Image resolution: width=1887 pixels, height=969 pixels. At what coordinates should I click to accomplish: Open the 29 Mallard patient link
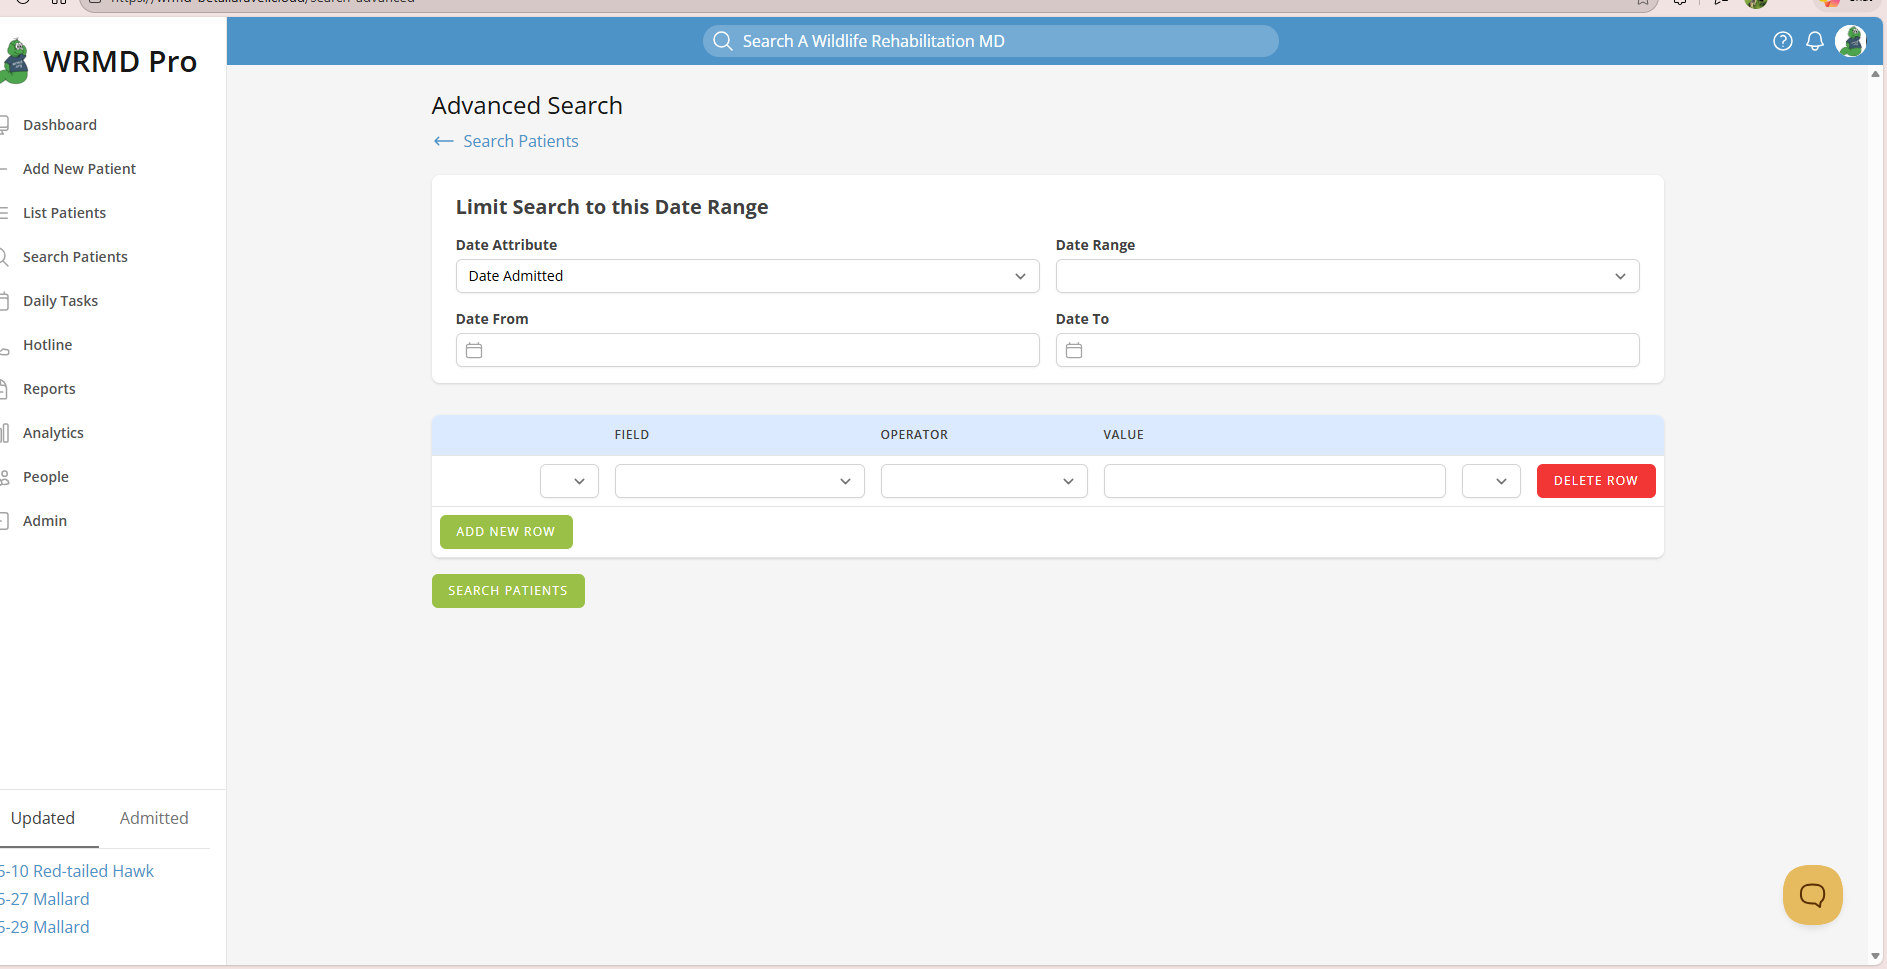pyautogui.click(x=45, y=927)
